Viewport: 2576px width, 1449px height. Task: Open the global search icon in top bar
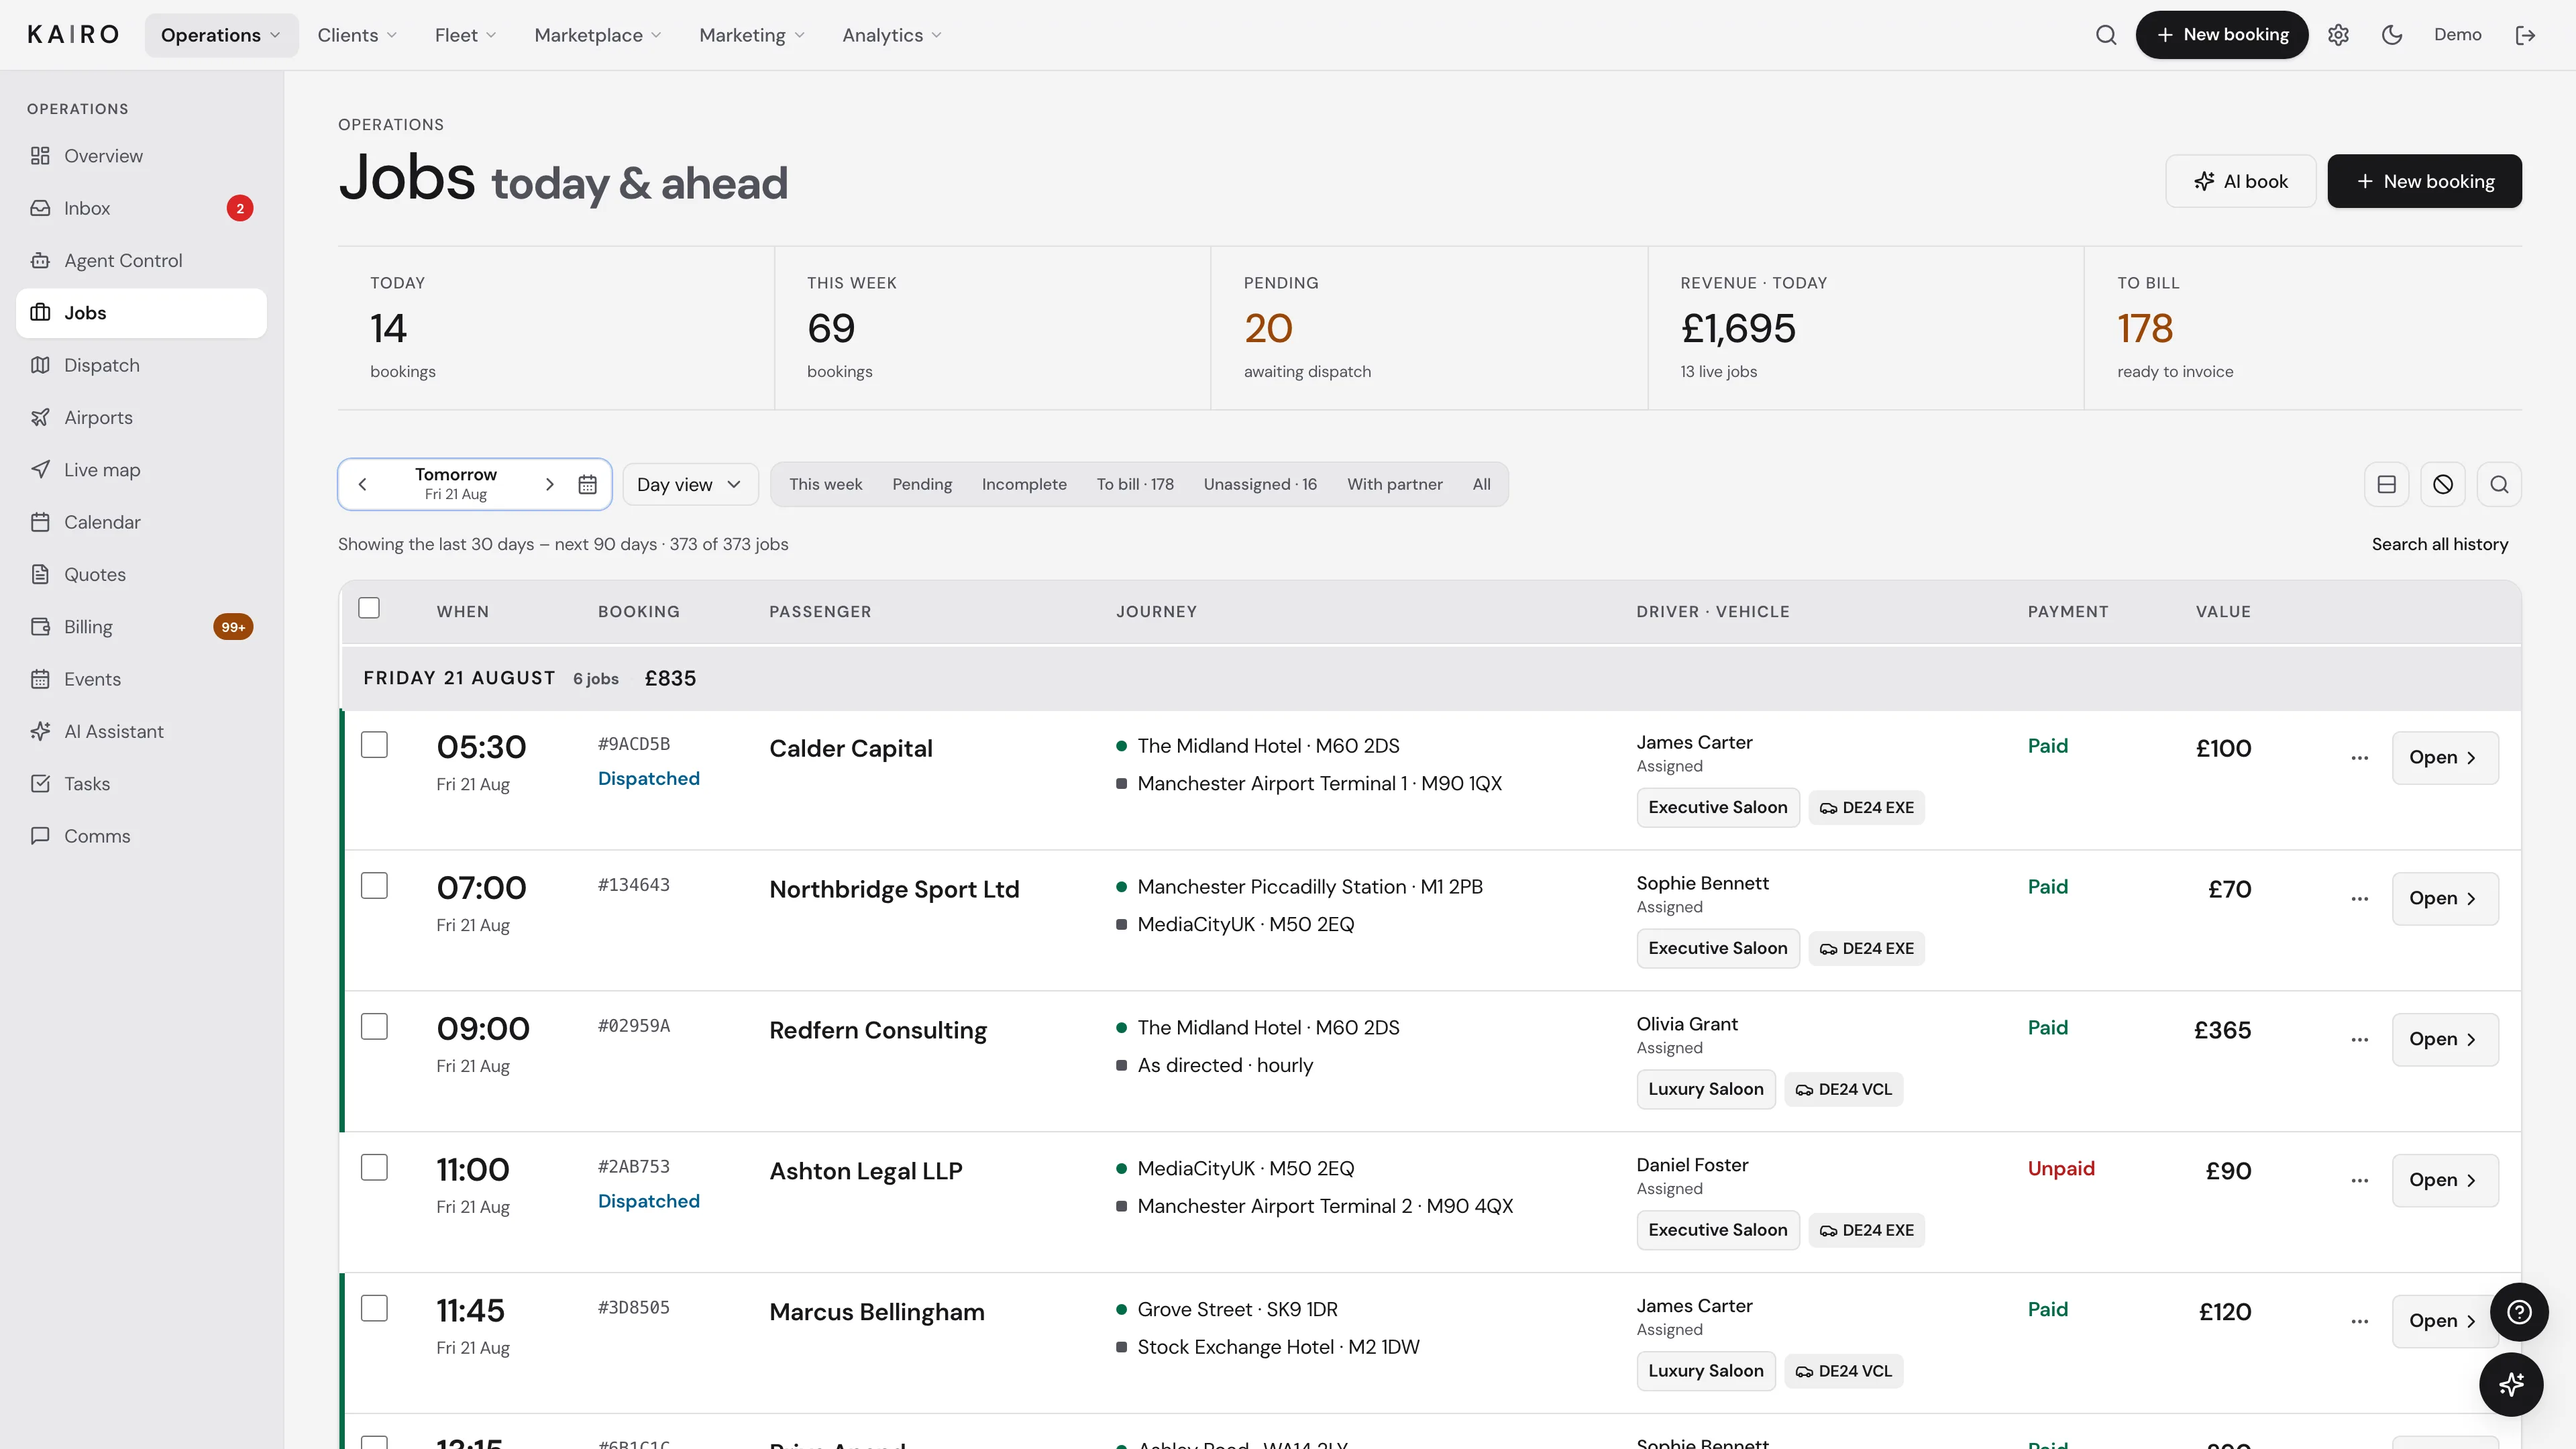pos(2106,35)
